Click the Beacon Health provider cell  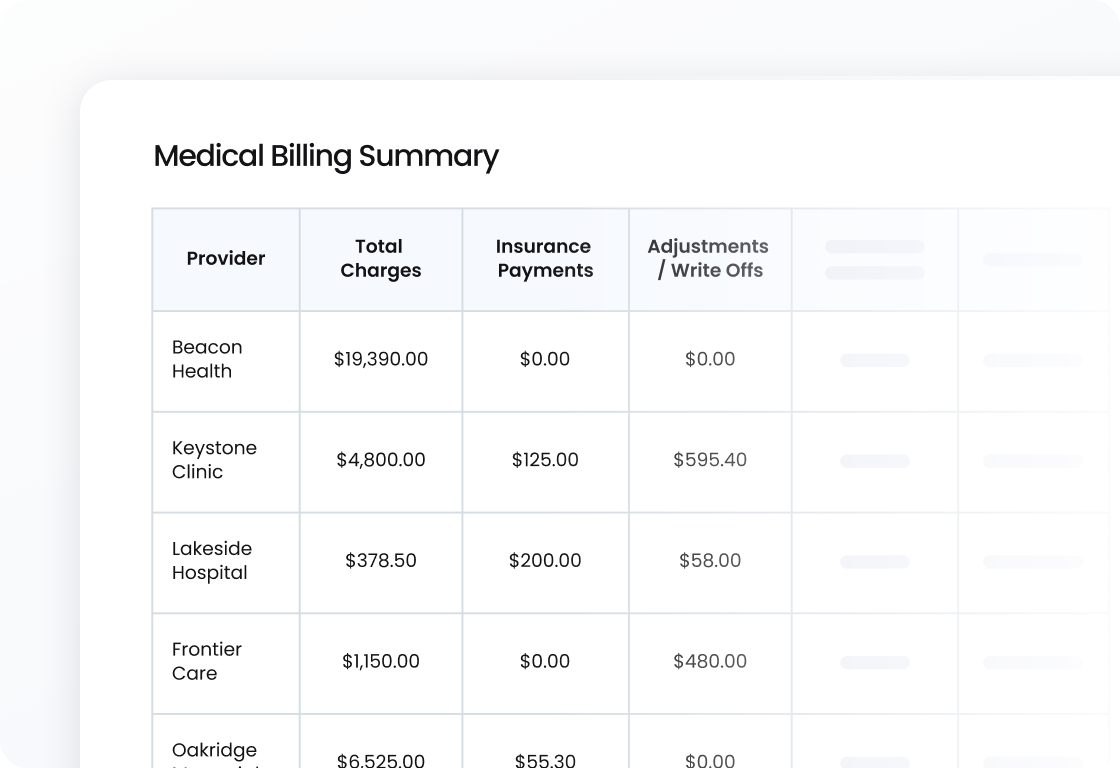pos(207,360)
